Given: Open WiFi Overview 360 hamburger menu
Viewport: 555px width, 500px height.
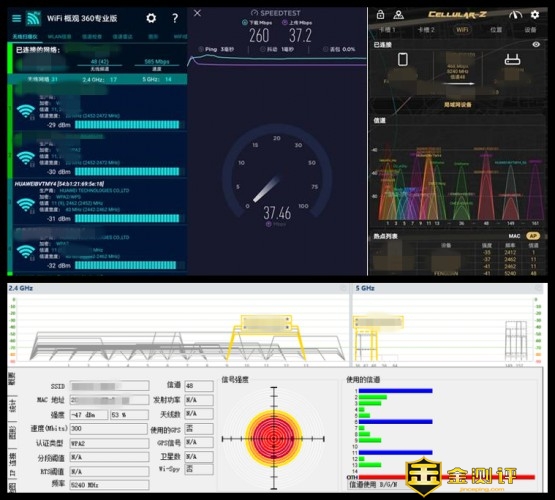Looking at the screenshot, I should point(16,18).
